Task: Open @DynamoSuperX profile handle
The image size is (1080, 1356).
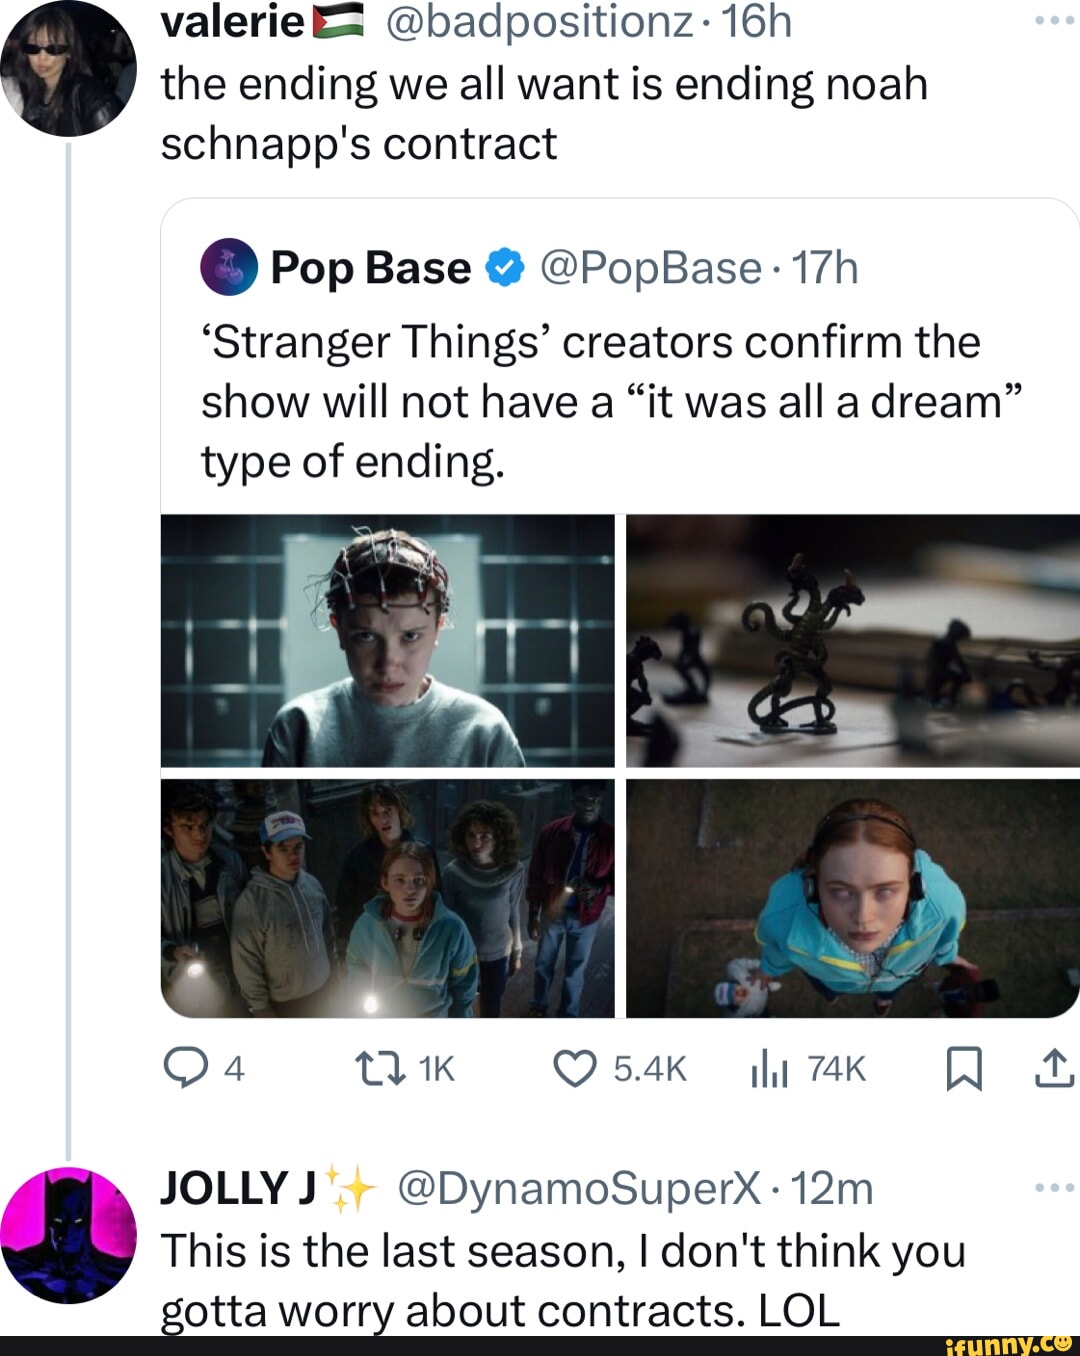Action: point(579,1189)
